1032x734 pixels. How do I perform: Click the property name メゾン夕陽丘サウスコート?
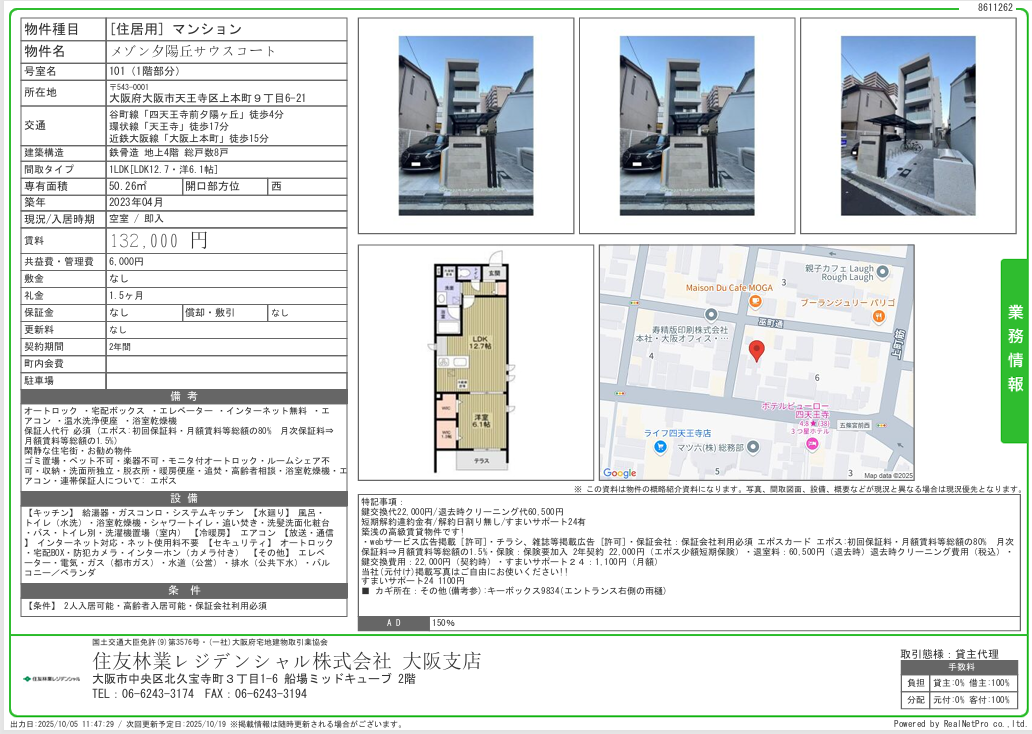[x=193, y=51]
